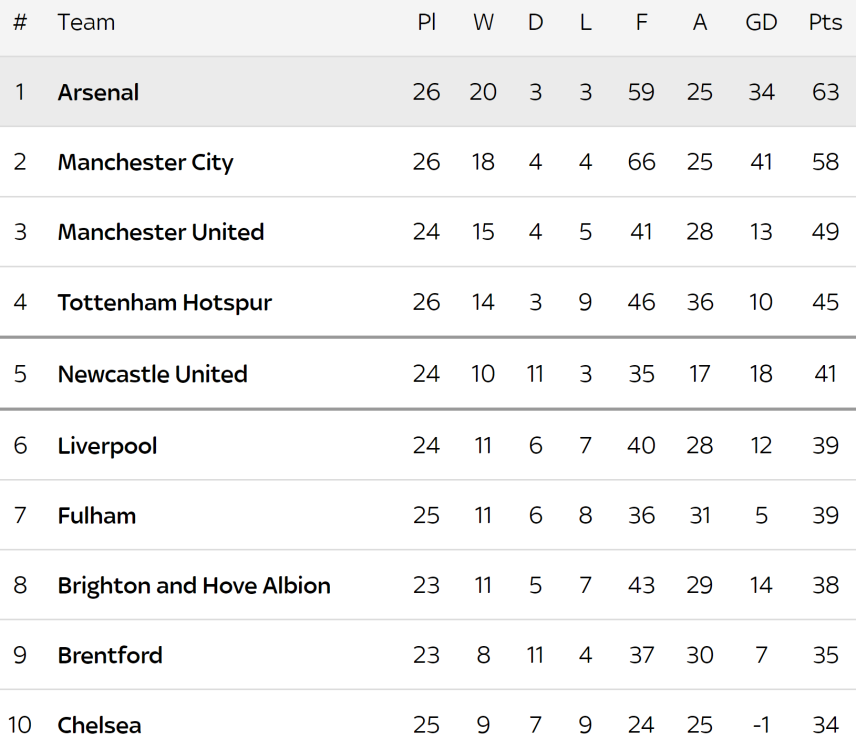Screen dimensions: 856x750
Task: Open the Manchester City team link
Action: click(145, 162)
